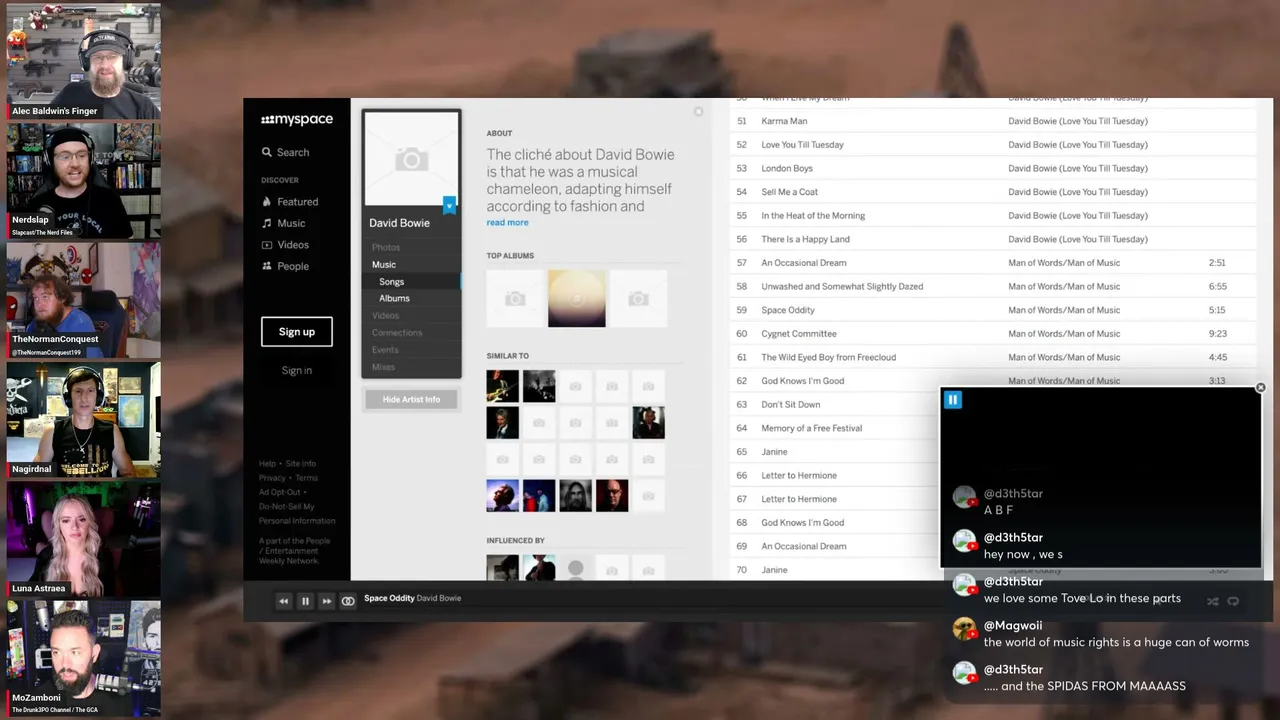The width and height of the screenshot is (1280, 720).
Task: Close the floating video overlay
Action: [1260, 387]
